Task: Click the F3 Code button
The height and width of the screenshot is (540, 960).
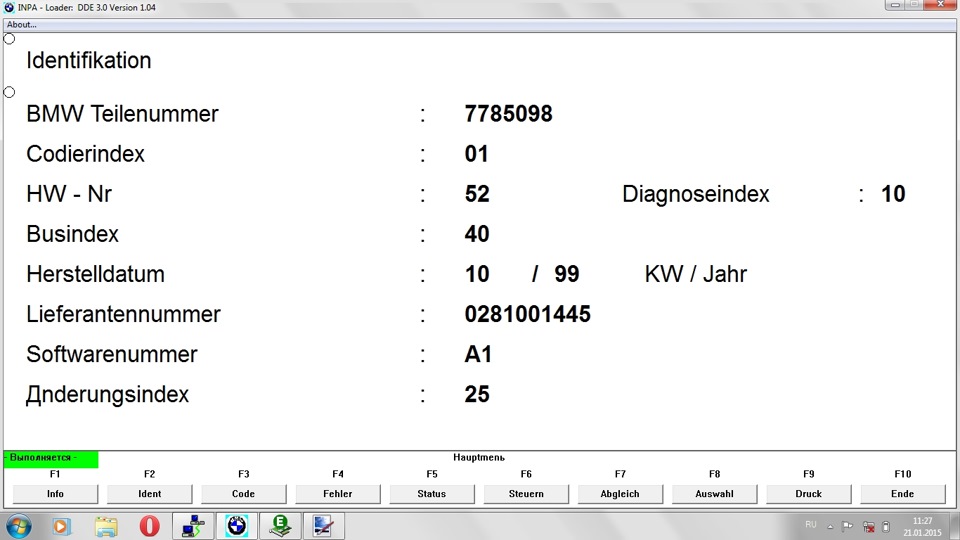Action: 244,493
